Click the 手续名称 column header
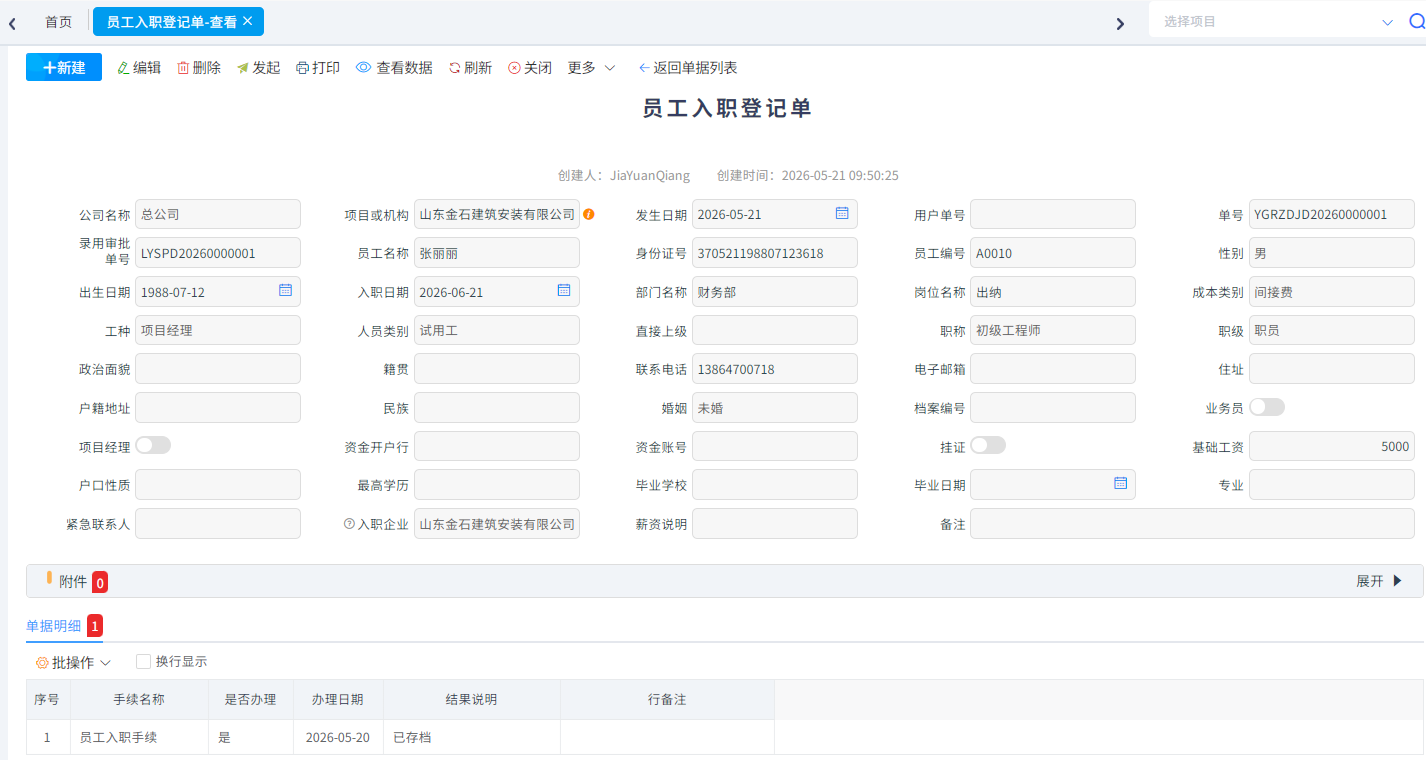This screenshot has height=760, width=1426. (x=140, y=699)
